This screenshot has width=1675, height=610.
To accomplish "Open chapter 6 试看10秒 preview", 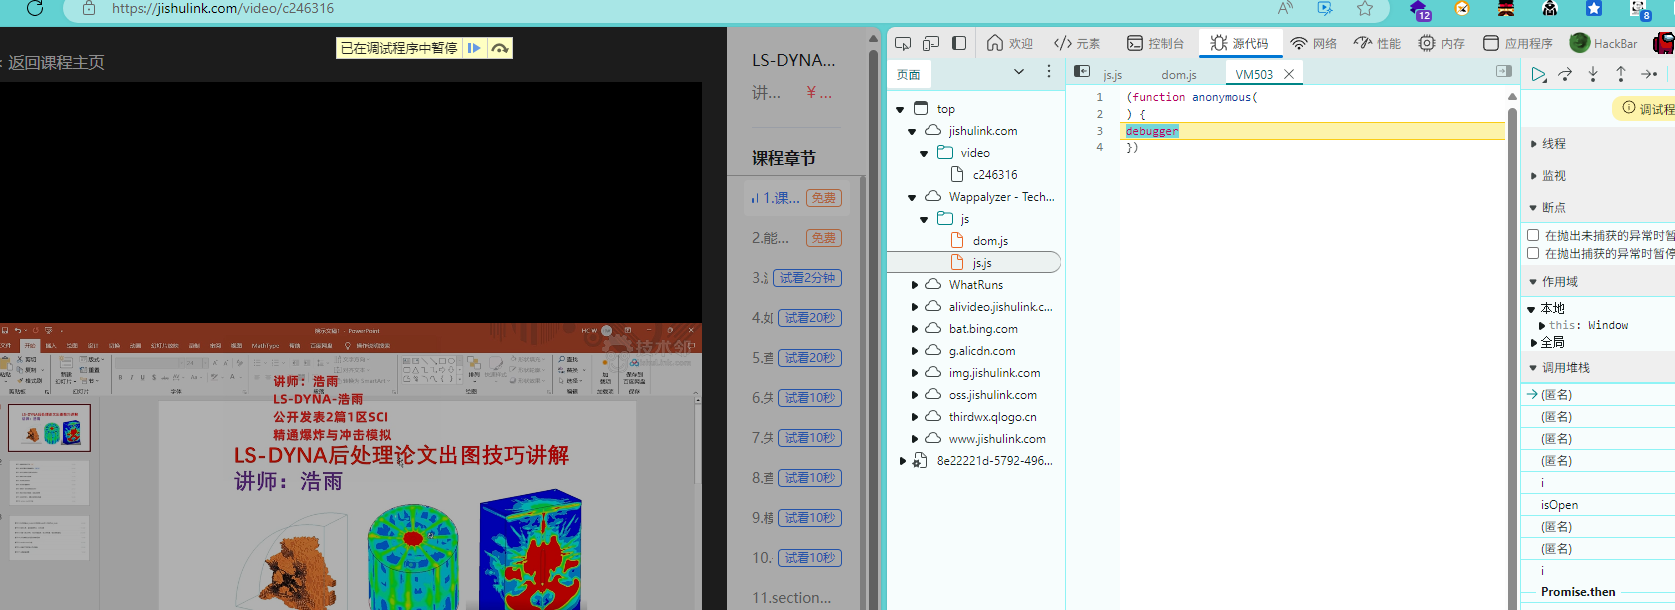I will [x=810, y=398].
